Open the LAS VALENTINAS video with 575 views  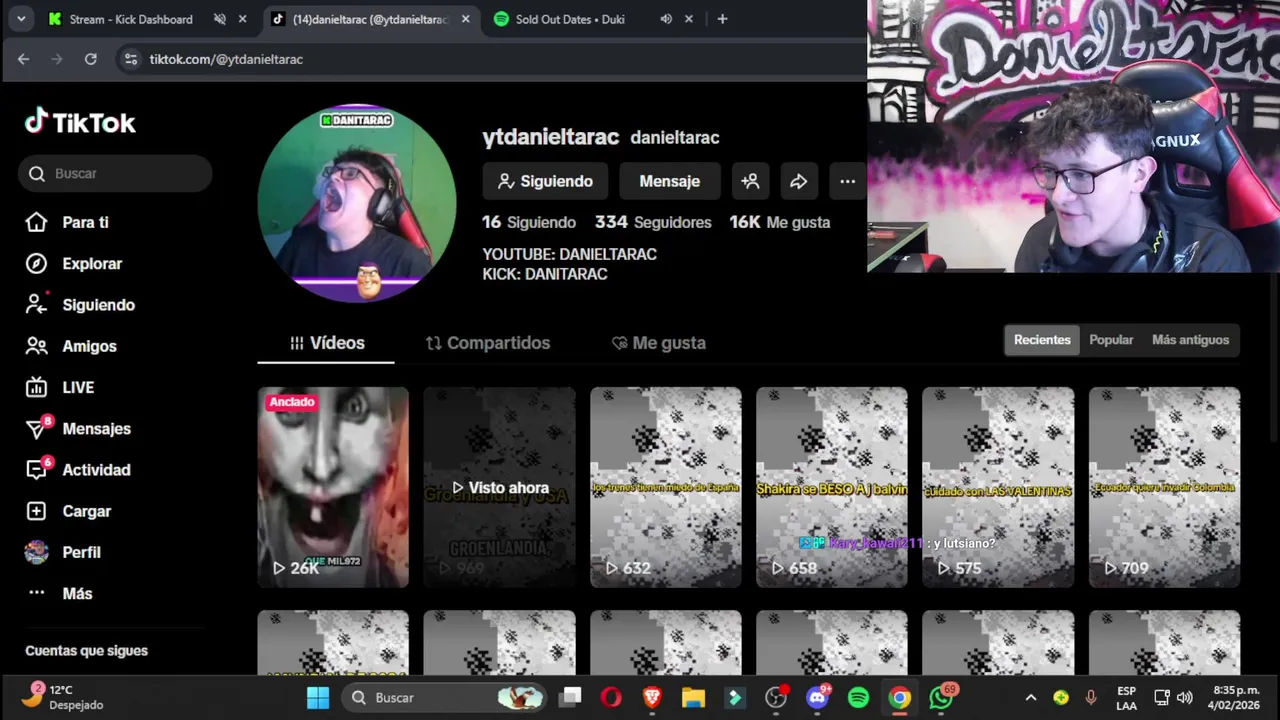point(997,487)
